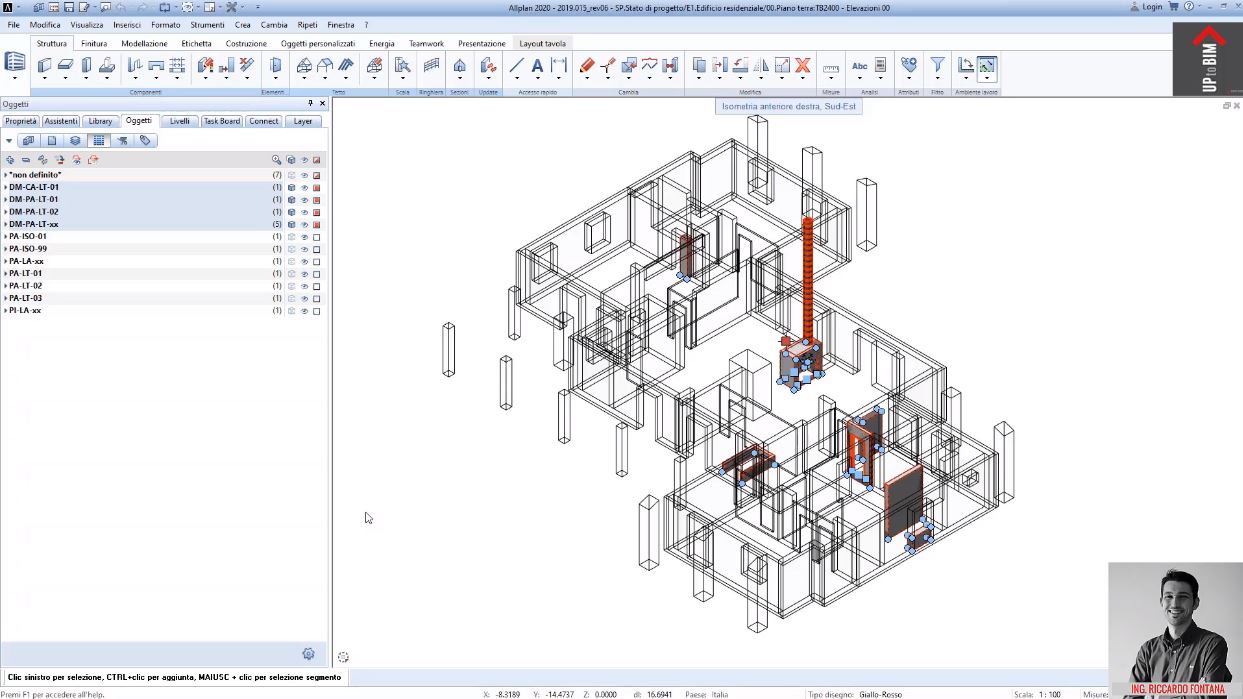This screenshot has width=1243, height=699.
Task: Check the selection box for PA-LT-02
Action: [x=317, y=286]
